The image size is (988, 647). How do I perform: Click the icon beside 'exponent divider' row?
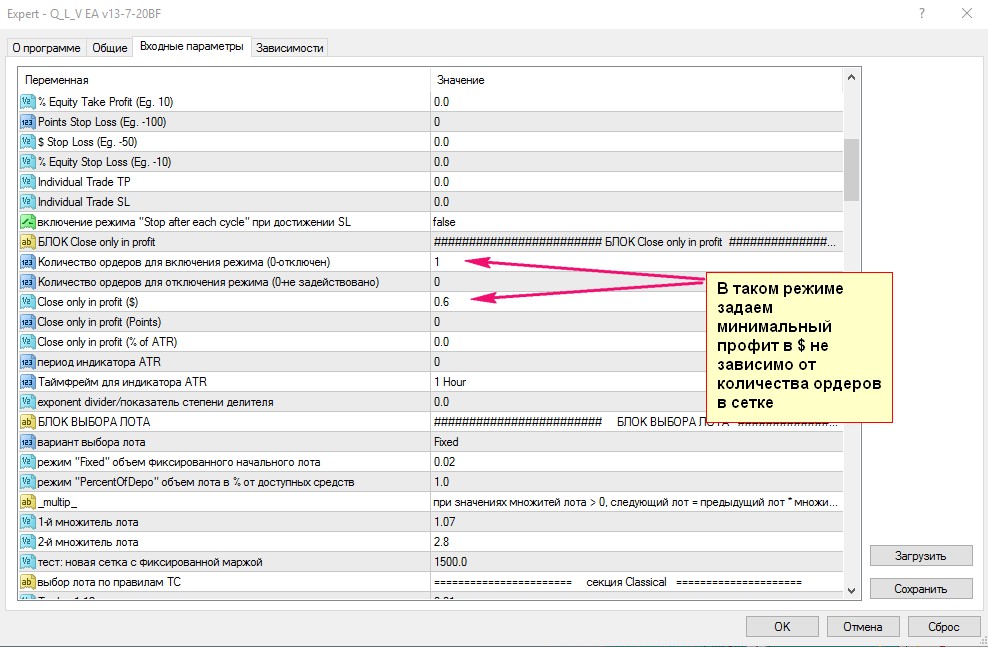point(27,402)
